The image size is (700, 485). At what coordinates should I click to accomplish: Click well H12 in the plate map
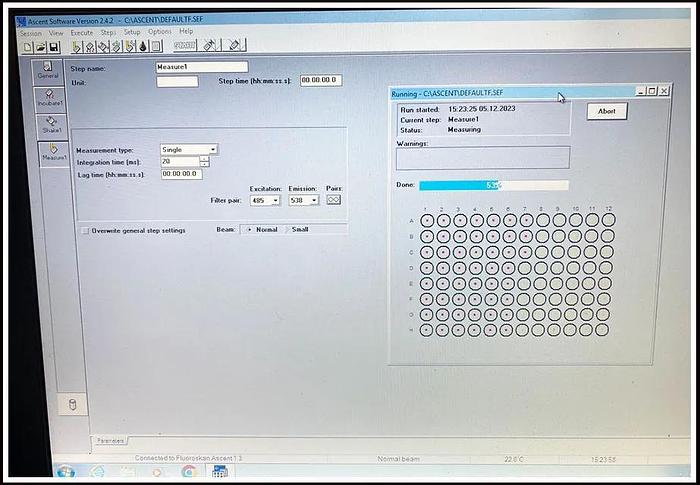(x=602, y=330)
